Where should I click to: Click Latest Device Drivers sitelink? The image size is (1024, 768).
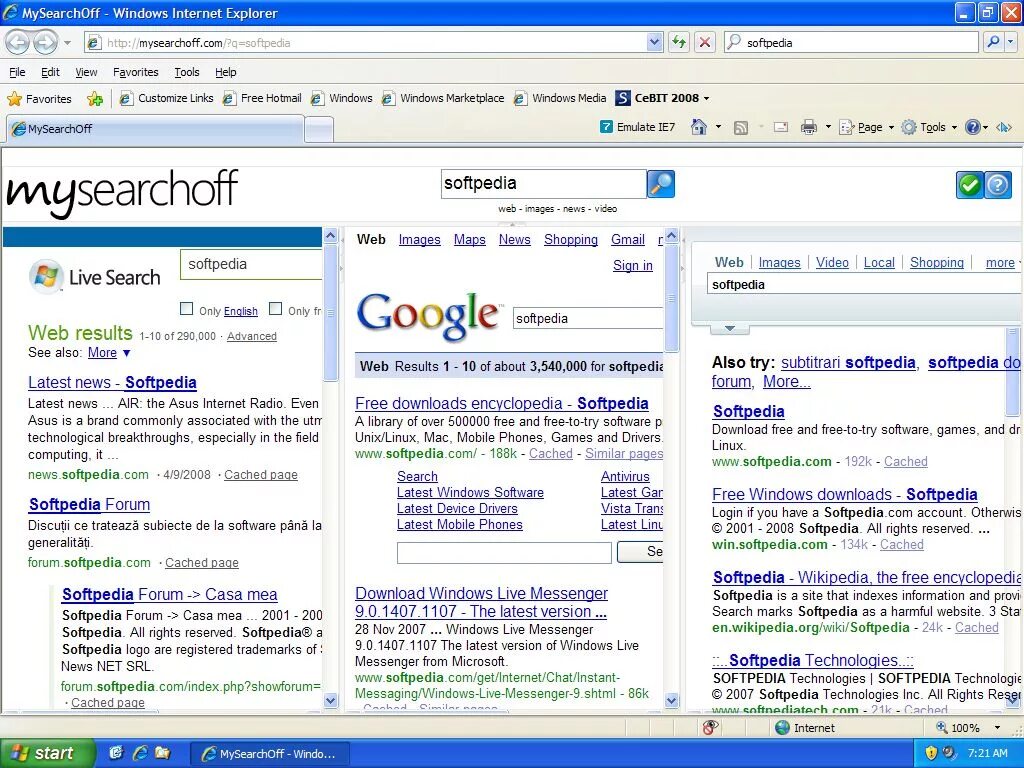click(457, 509)
